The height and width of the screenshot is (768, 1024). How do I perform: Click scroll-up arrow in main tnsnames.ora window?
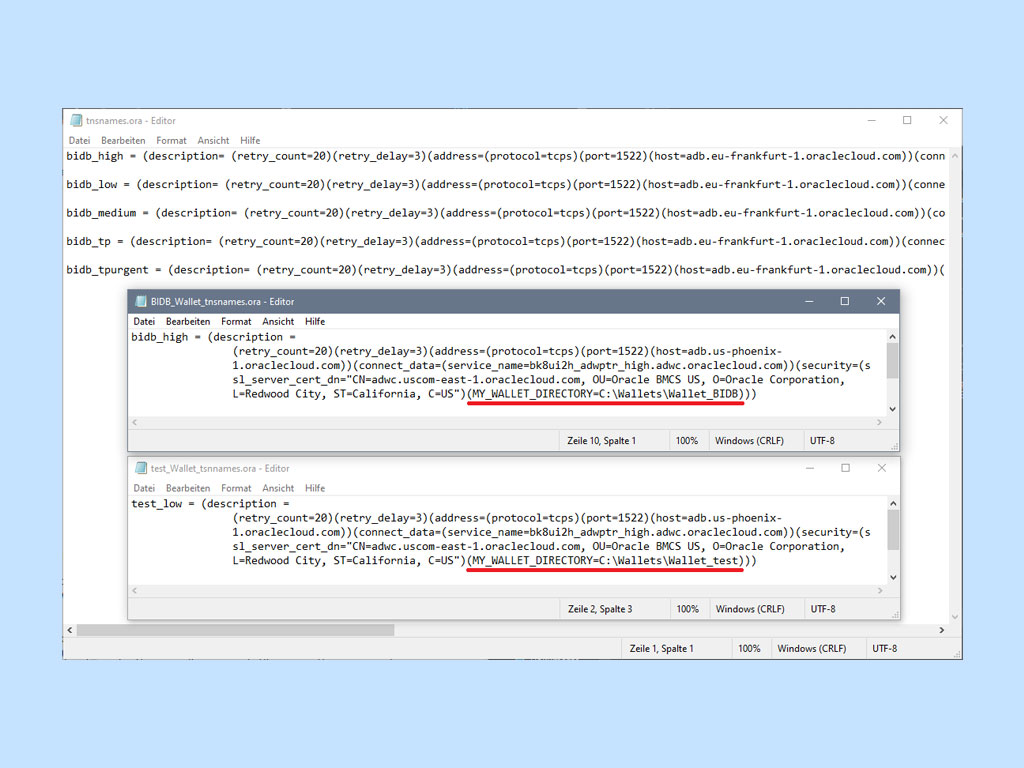(x=955, y=156)
